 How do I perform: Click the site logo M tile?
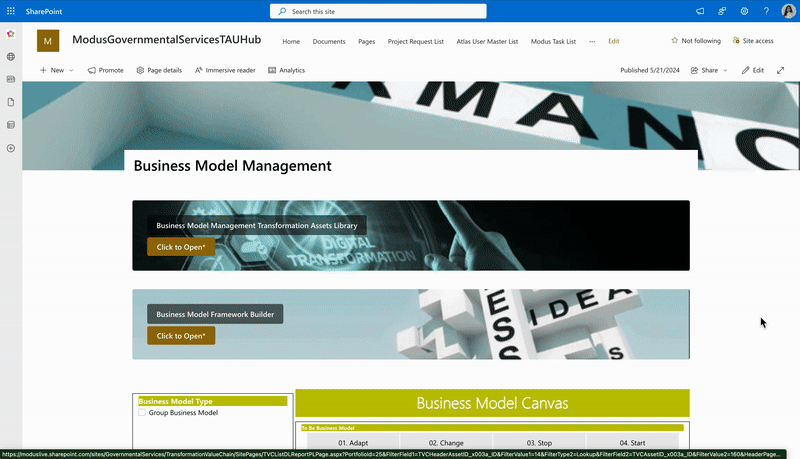pos(48,41)
